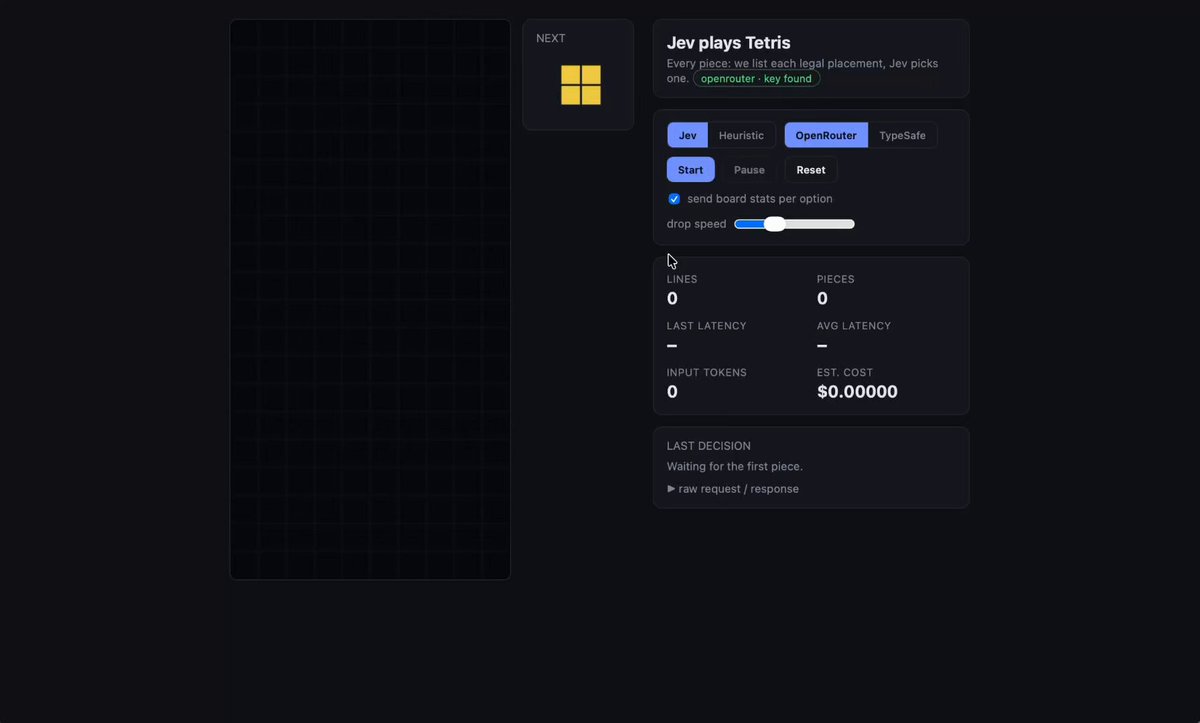Viewport: 1200px width, 723px height.
Task: Select the Jev player mode
Action: point(688,135)
